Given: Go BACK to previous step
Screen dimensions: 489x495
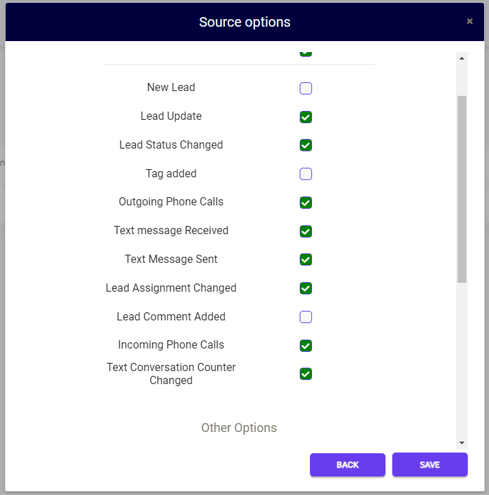Looking at the screenshot, I should pos(347,465).
